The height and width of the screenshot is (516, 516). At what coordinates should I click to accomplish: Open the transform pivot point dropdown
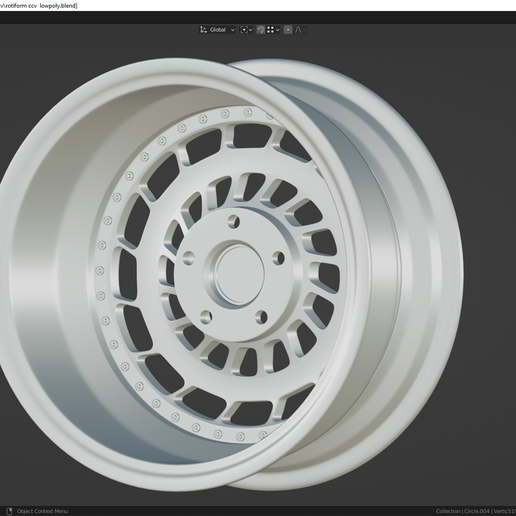(246, 30)
